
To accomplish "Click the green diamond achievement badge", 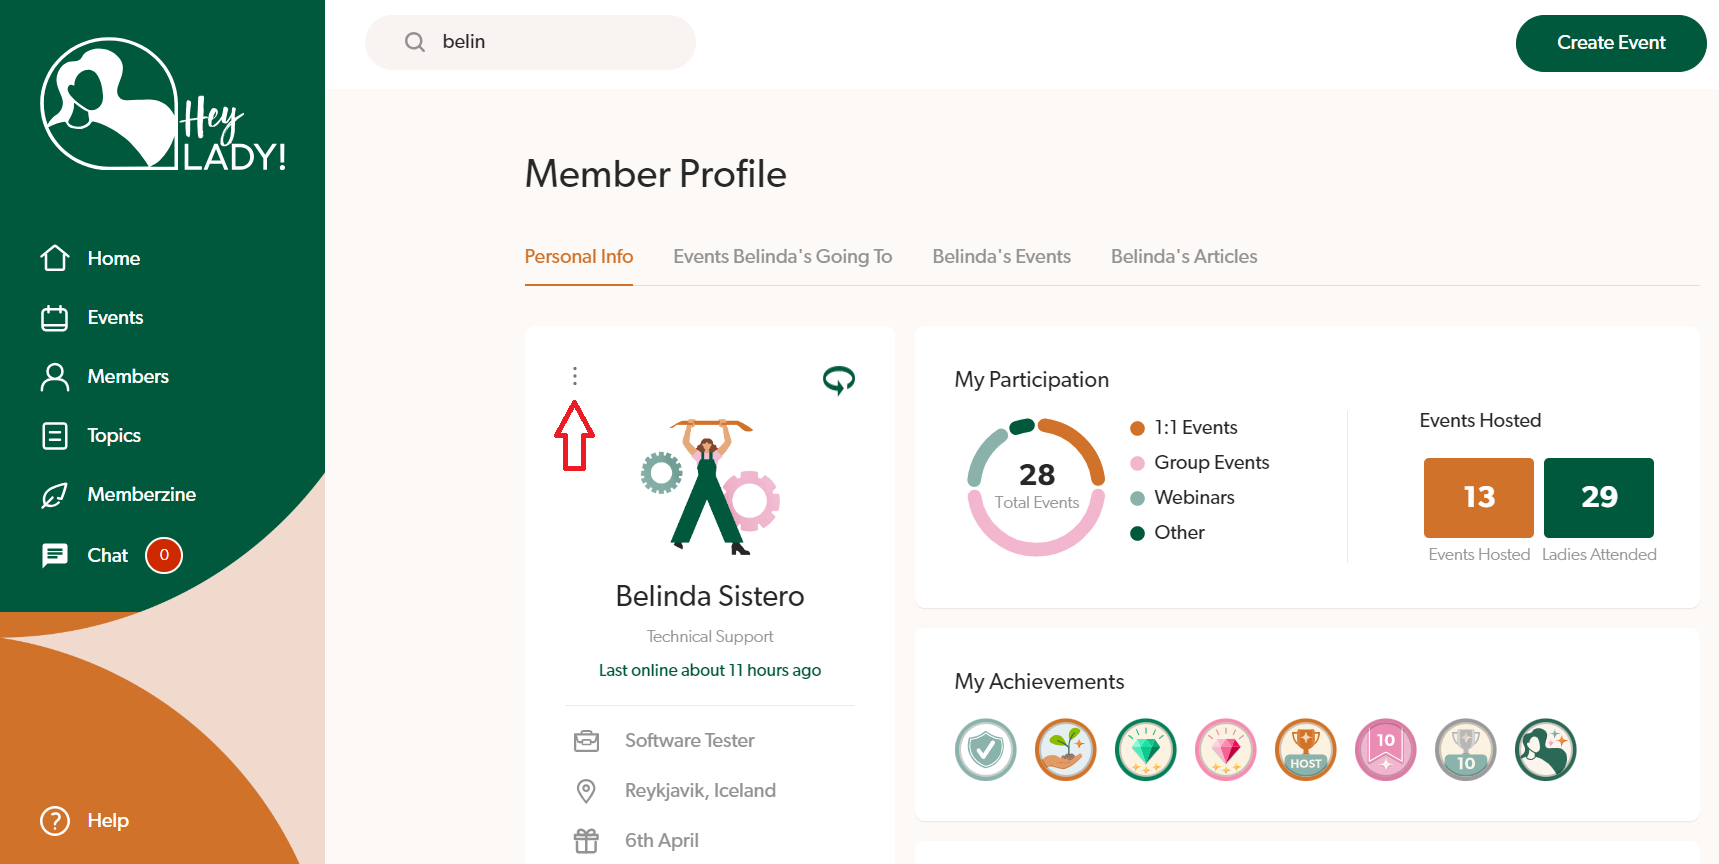I will pyautogui.click(x=1145, y=750).
